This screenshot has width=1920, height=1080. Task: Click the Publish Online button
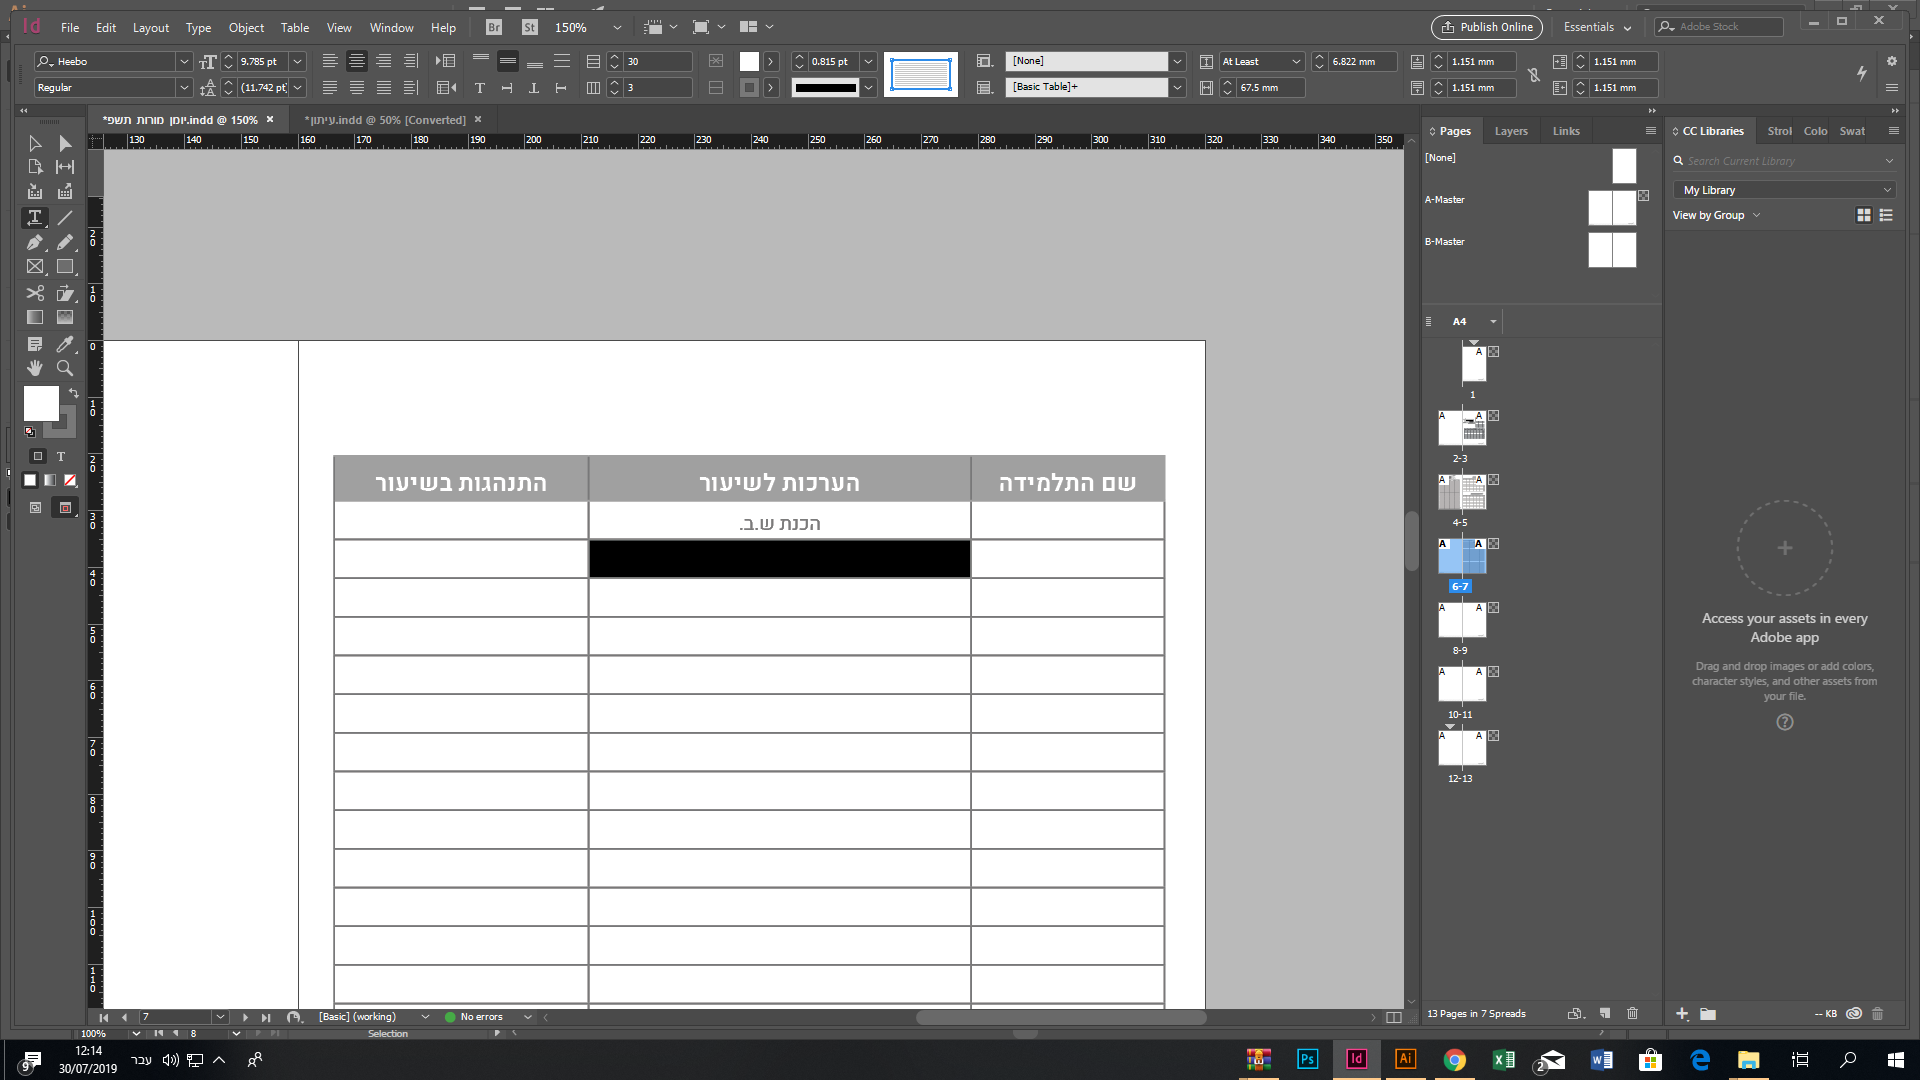[1486, 27]
